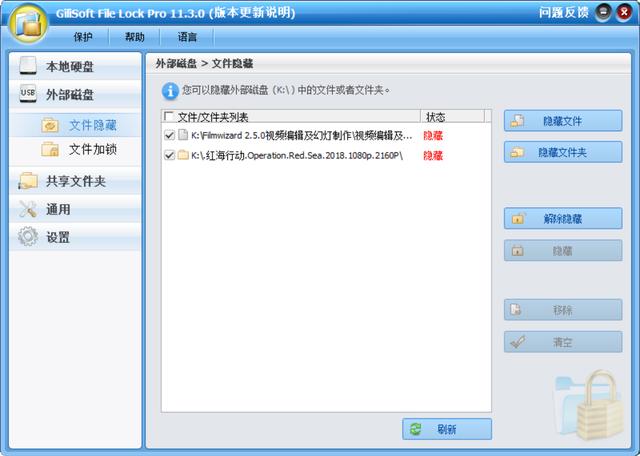Click the local hard disk drive icon
Screen dimensions: 640x456
28,66
